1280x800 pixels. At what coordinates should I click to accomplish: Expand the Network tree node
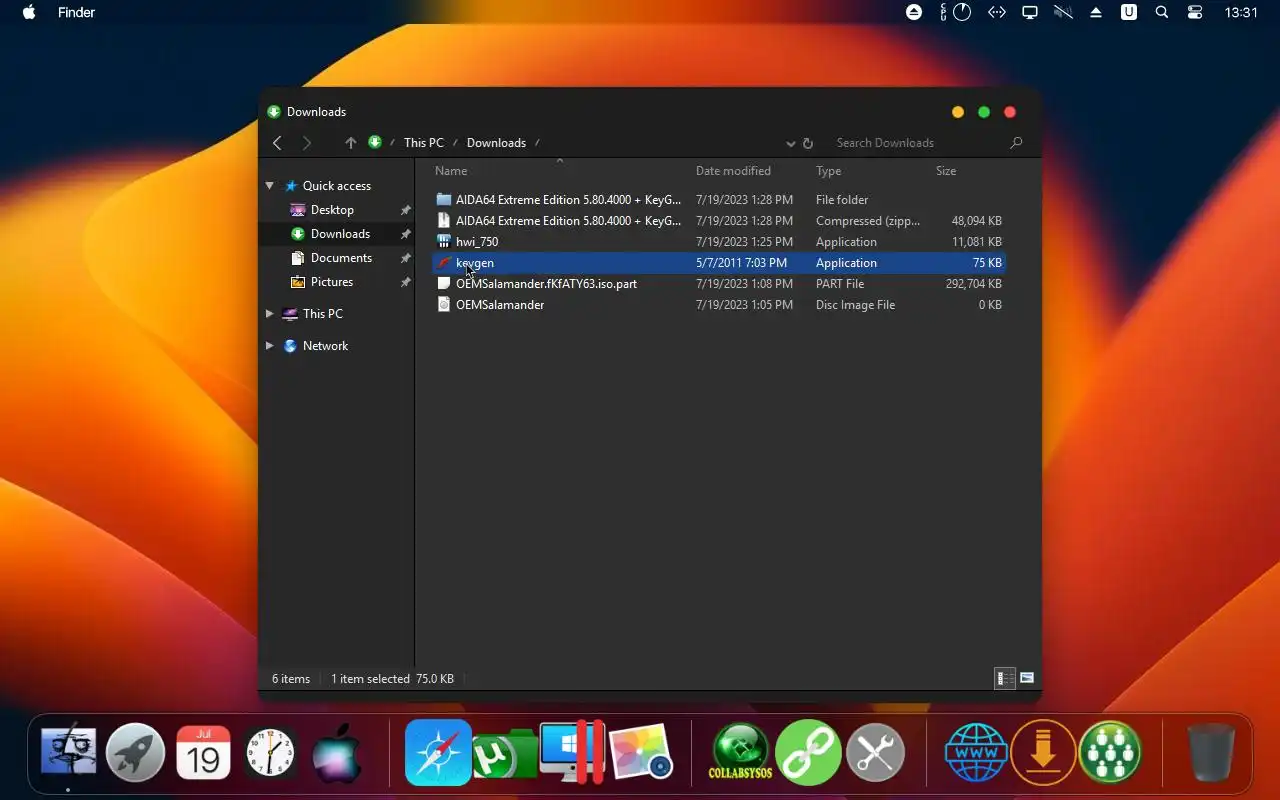(269, 346)
